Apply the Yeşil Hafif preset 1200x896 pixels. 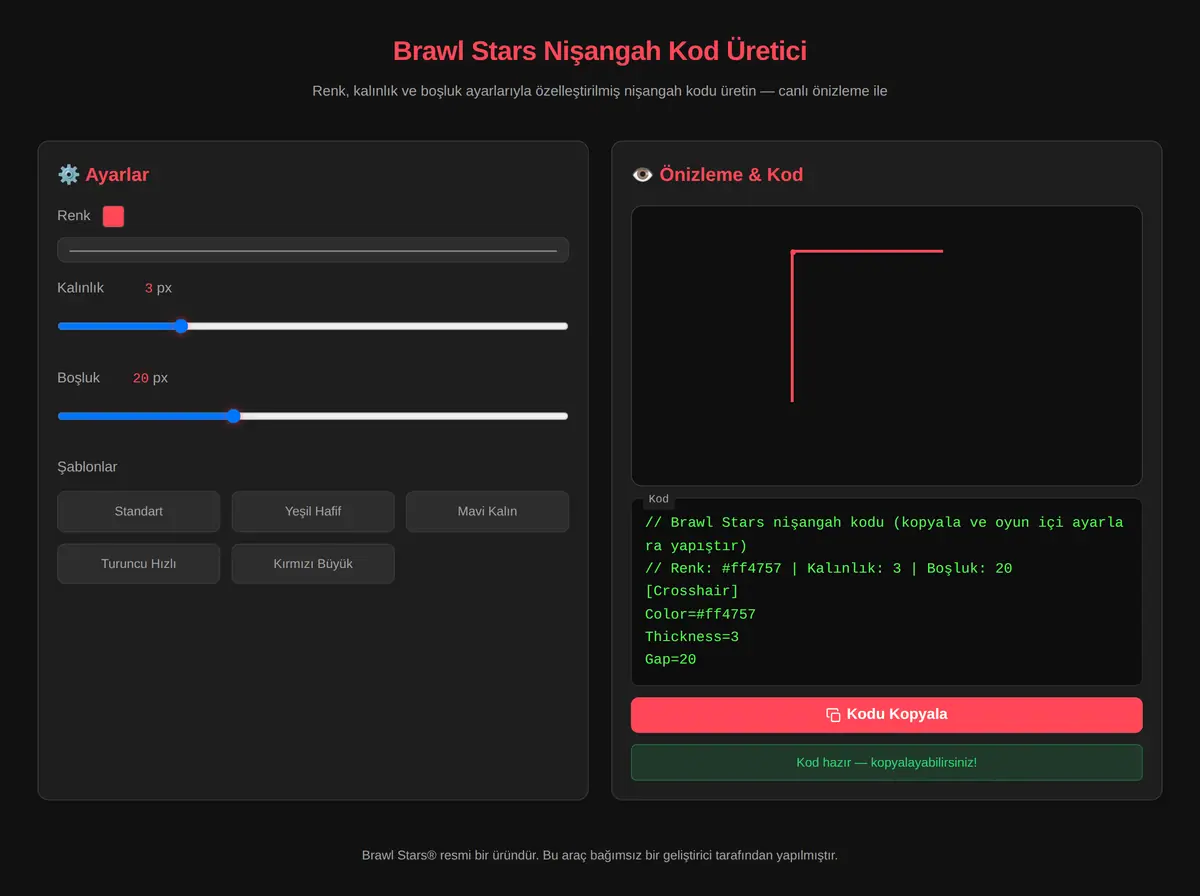[x=313, y=511]
